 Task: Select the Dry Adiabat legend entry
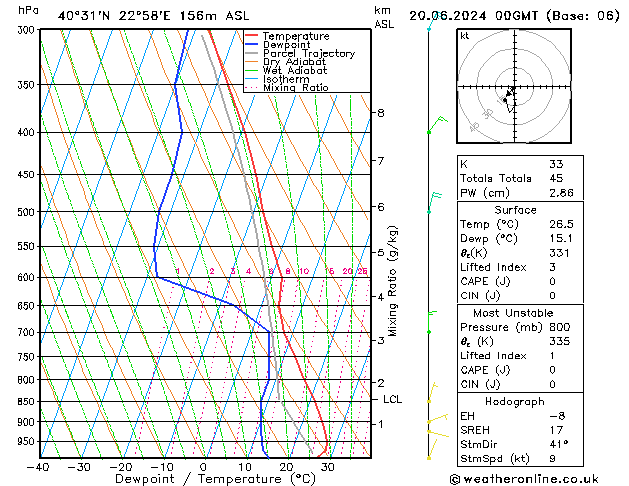[x=295, y=62]
